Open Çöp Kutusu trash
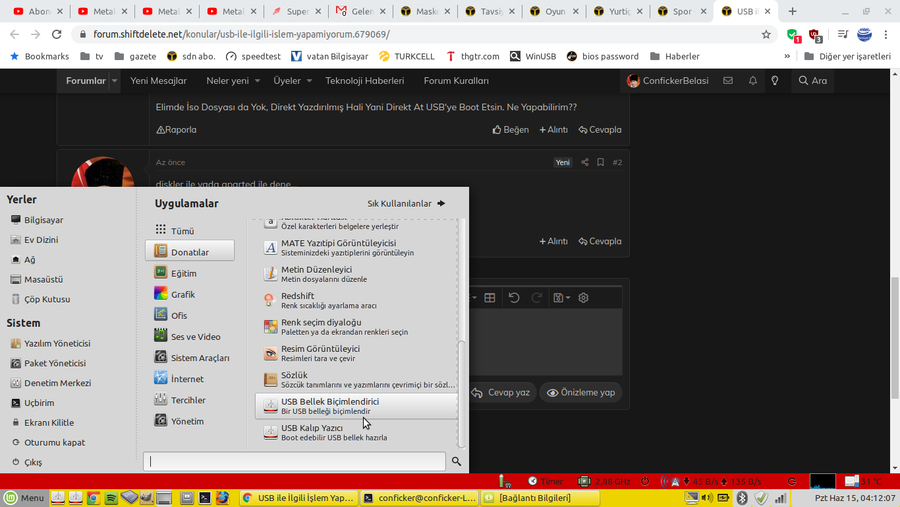The image size is (900, 507). (40, 299)
